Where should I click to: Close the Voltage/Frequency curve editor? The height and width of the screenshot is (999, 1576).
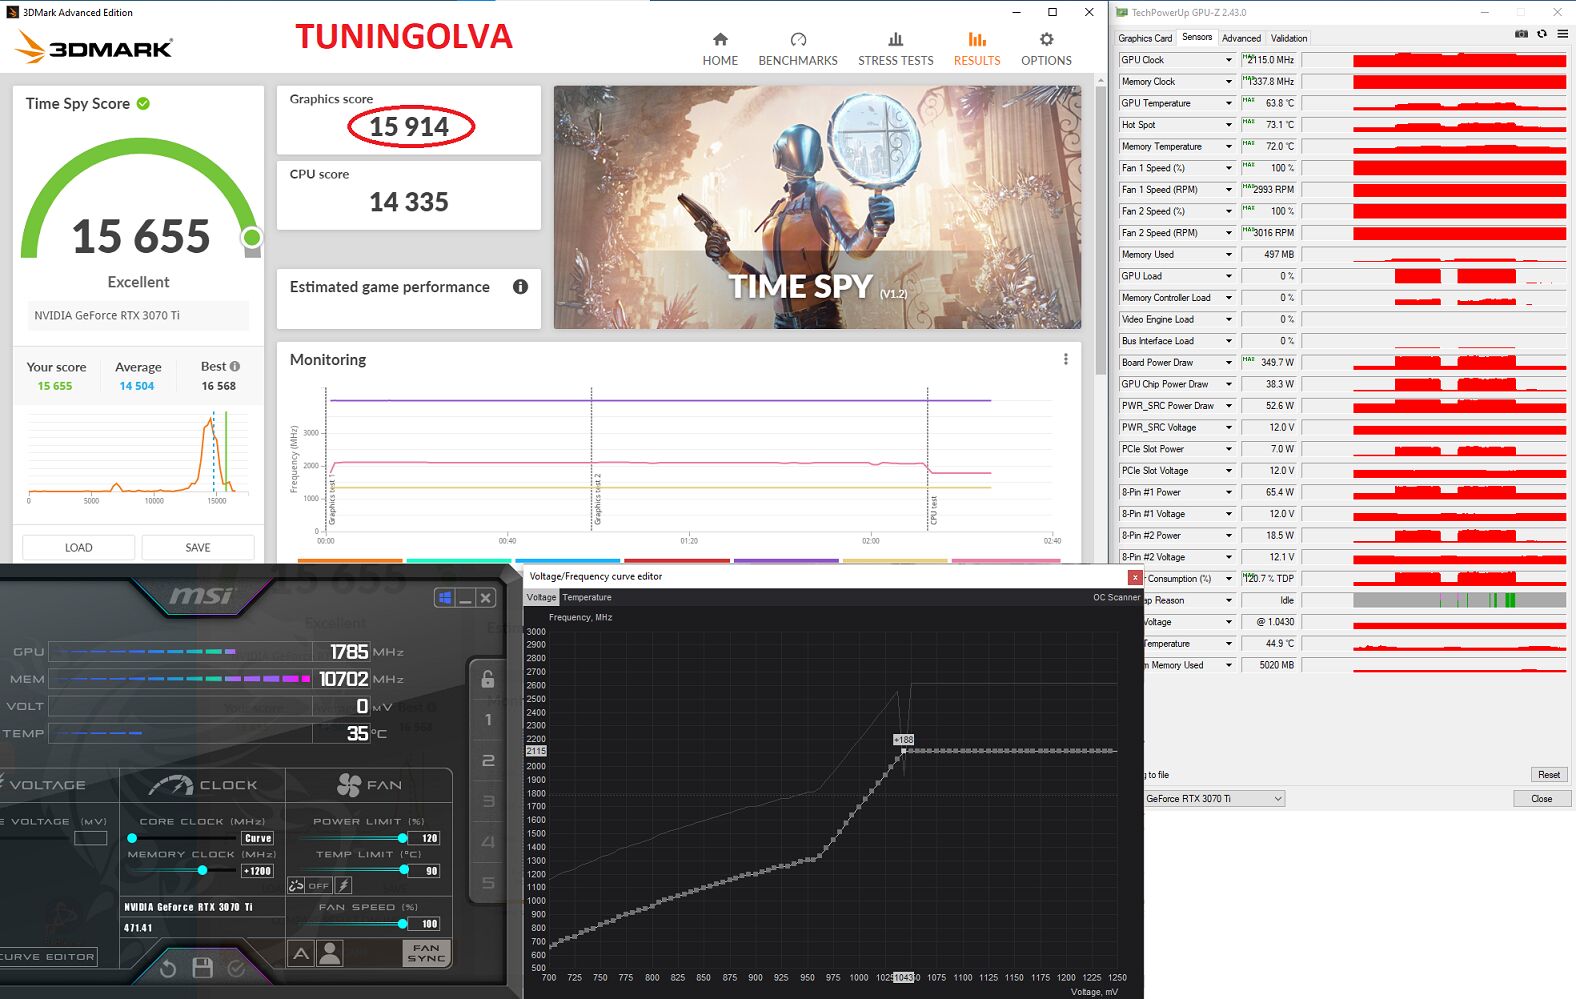pyautogui.click(x=1135, y=577)
